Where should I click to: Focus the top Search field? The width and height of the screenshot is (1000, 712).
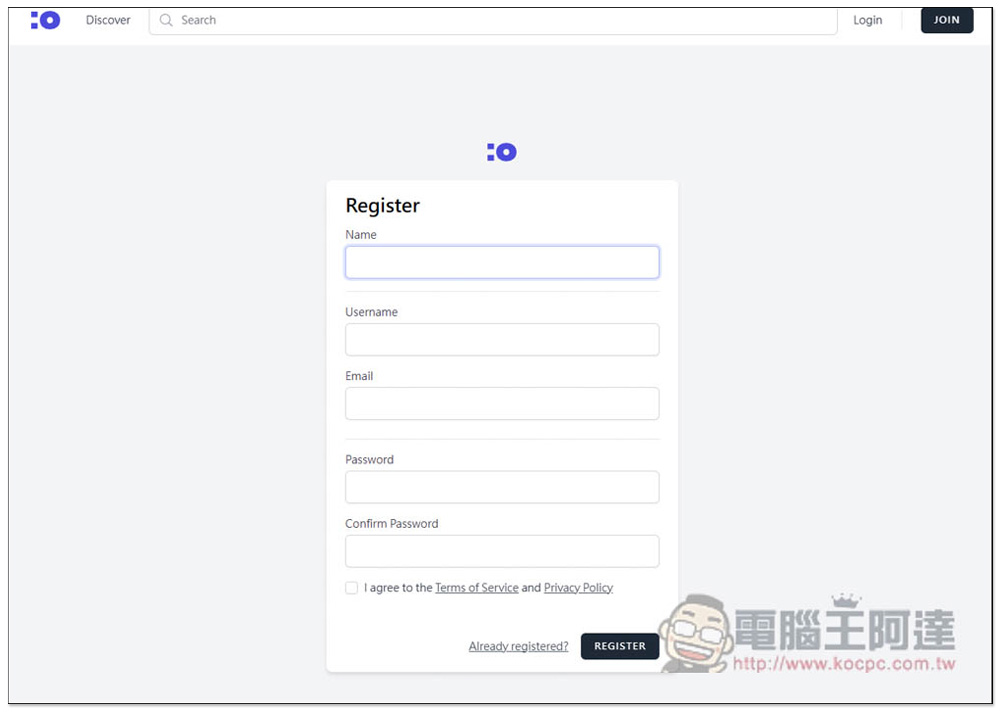point(493,20)
